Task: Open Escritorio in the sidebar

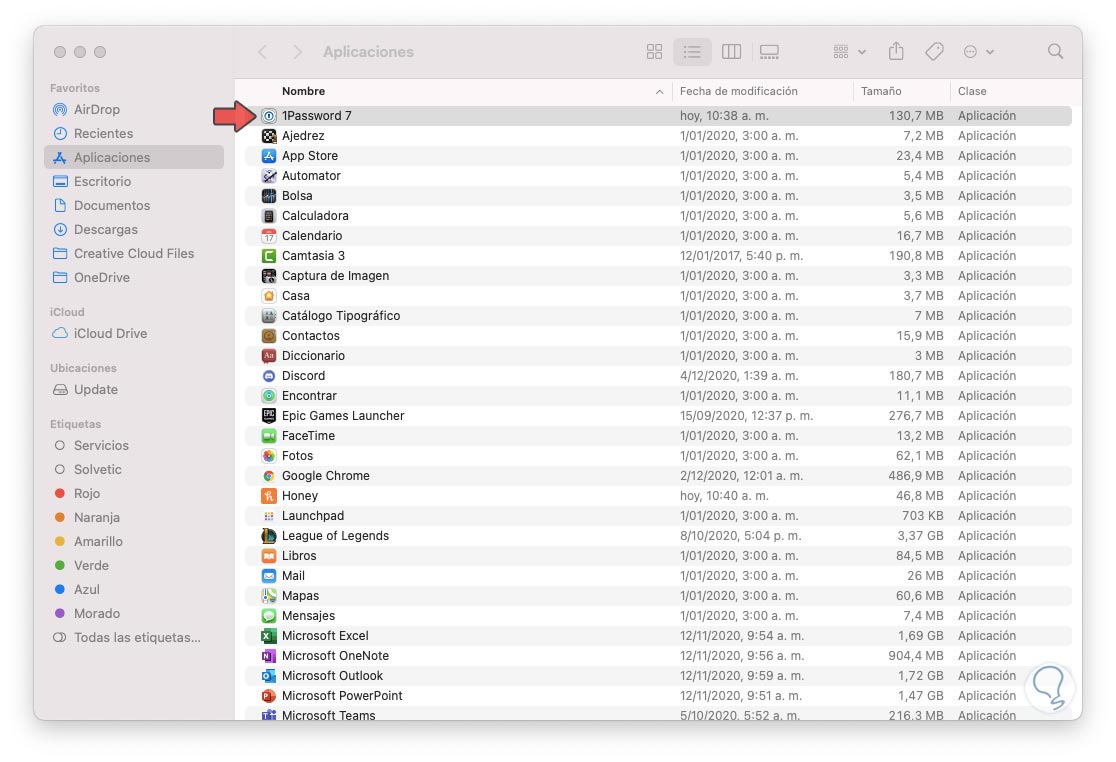Action: (102, 181)
